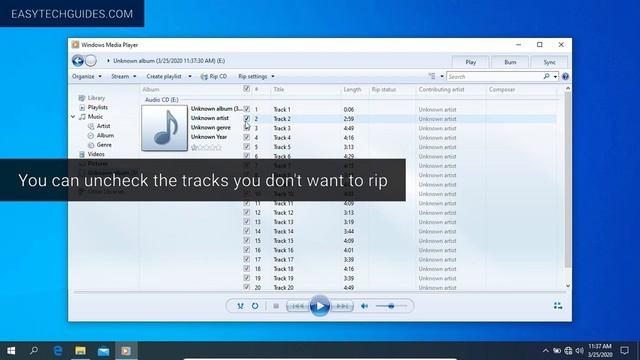640x360 pixels.
Task: Sort by the Length column header
Action: [x=352, y=89]
